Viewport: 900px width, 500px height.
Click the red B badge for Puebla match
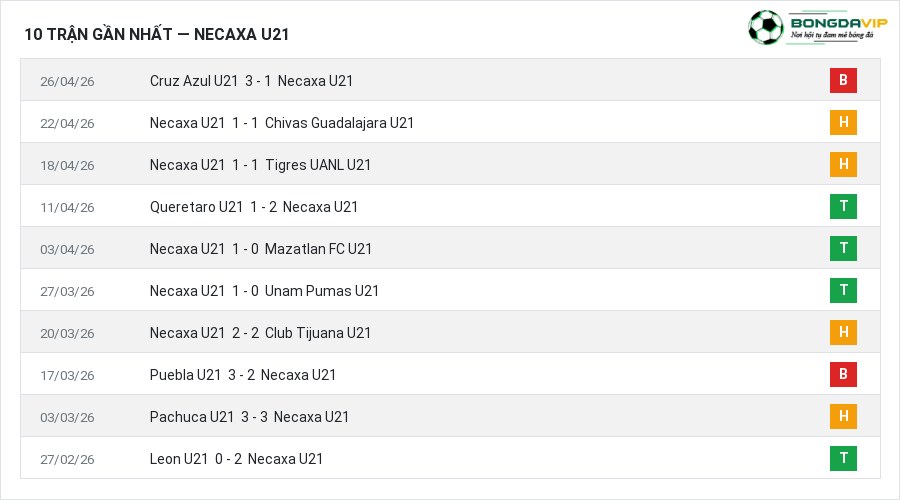[843, 374]
